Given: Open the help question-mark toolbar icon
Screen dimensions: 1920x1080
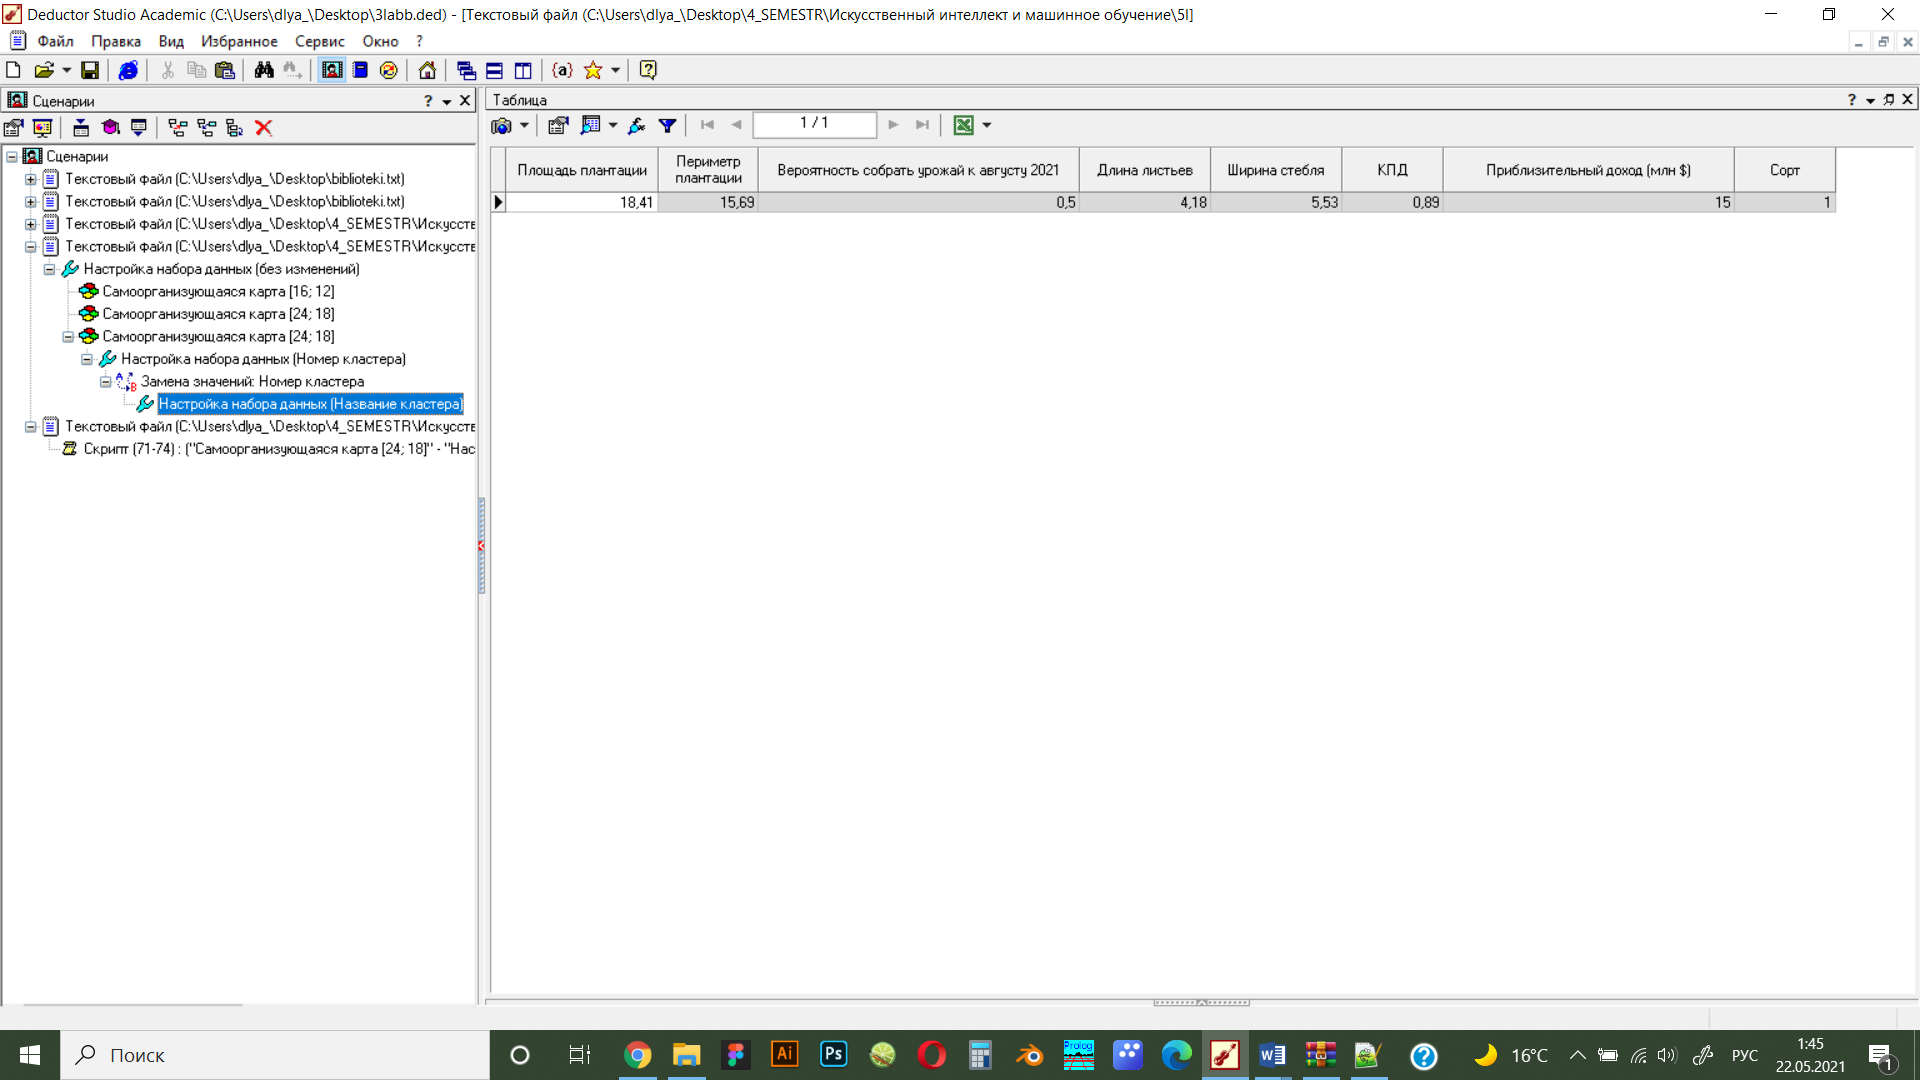Looking at the screenshot, I should (x=648, y=70).
